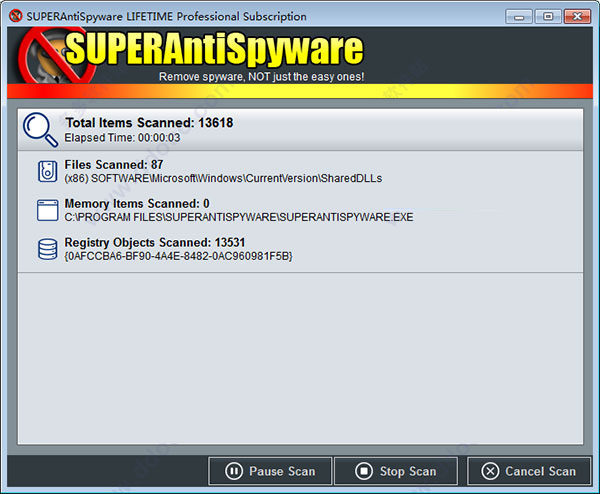This screenshot has width=600, height=494.
Task: Select the Registry Objects Scanned: 13531 label
Action: pos(155,243)
